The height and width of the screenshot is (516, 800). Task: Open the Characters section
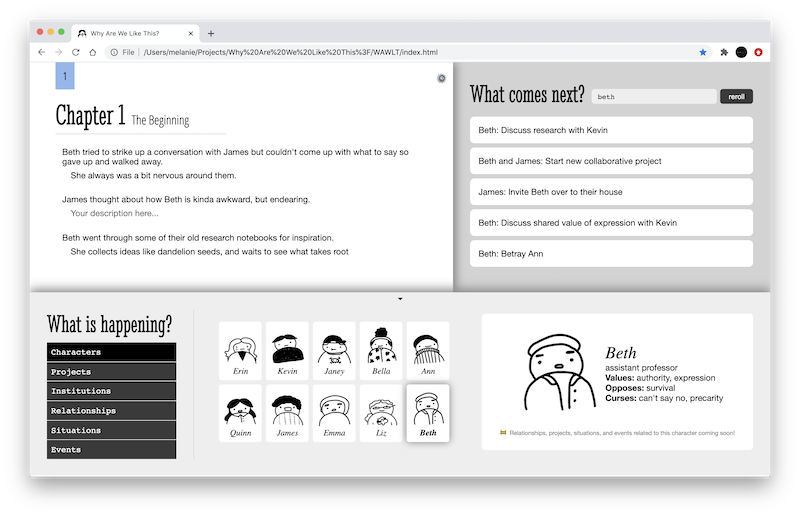point(111,352)
